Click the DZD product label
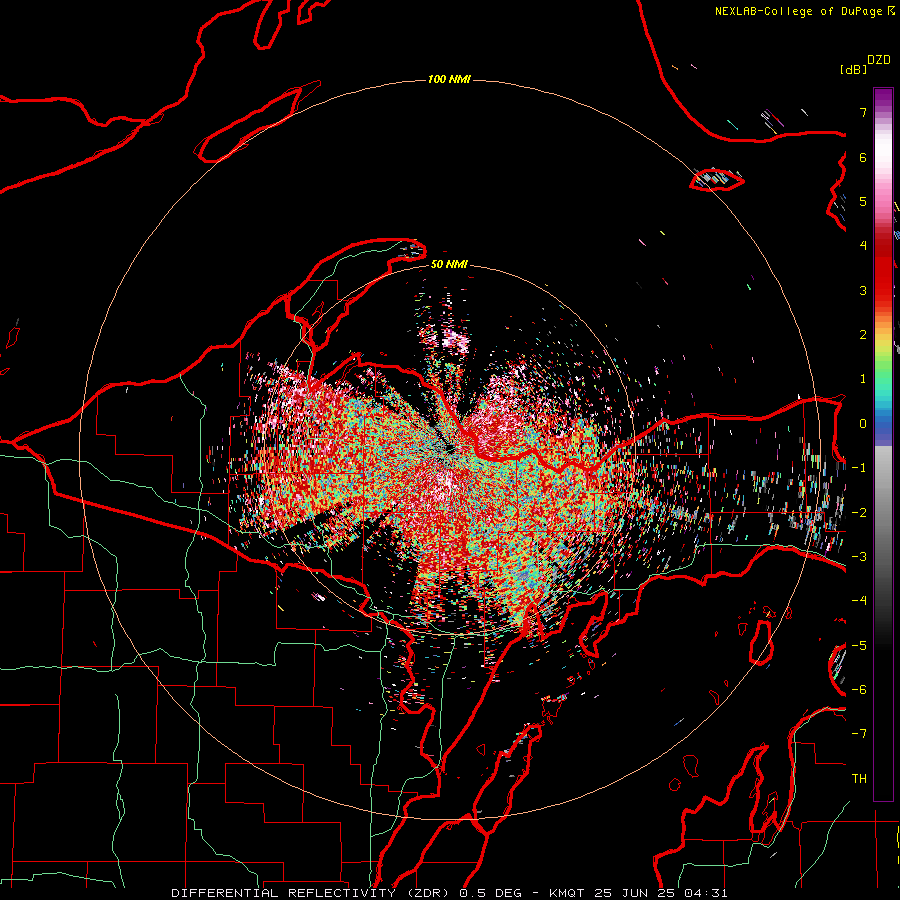Screen dimensions: 900x900 (878, 60)
